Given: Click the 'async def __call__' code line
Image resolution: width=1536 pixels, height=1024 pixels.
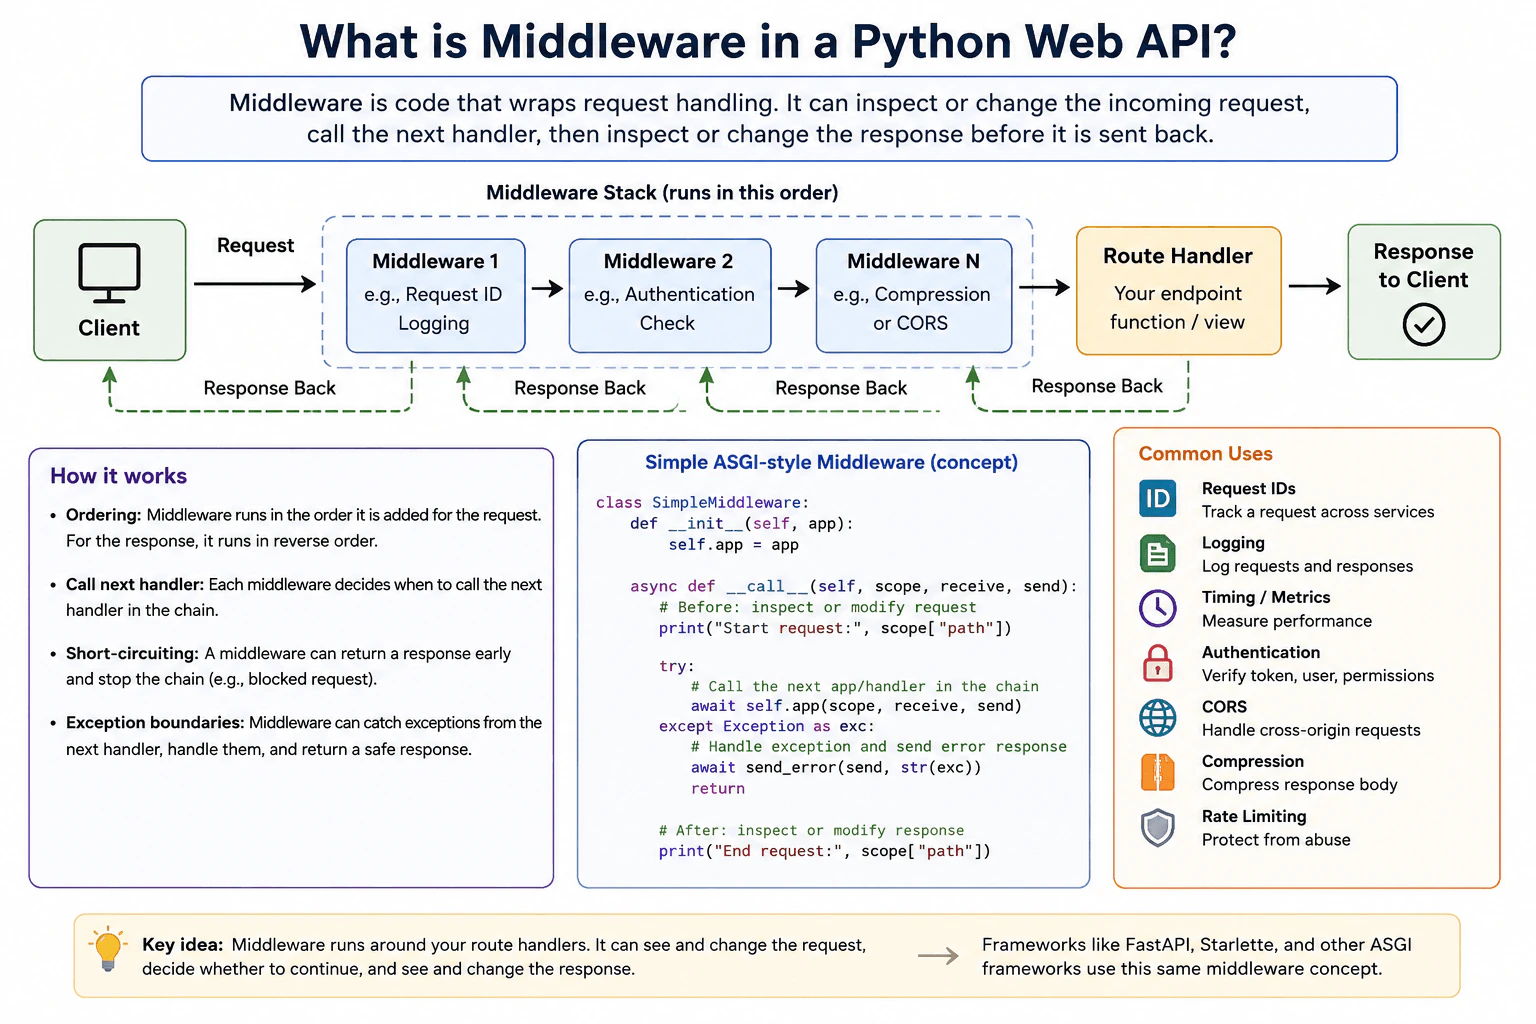Looking at the screenshot, I should coord(853,586).
